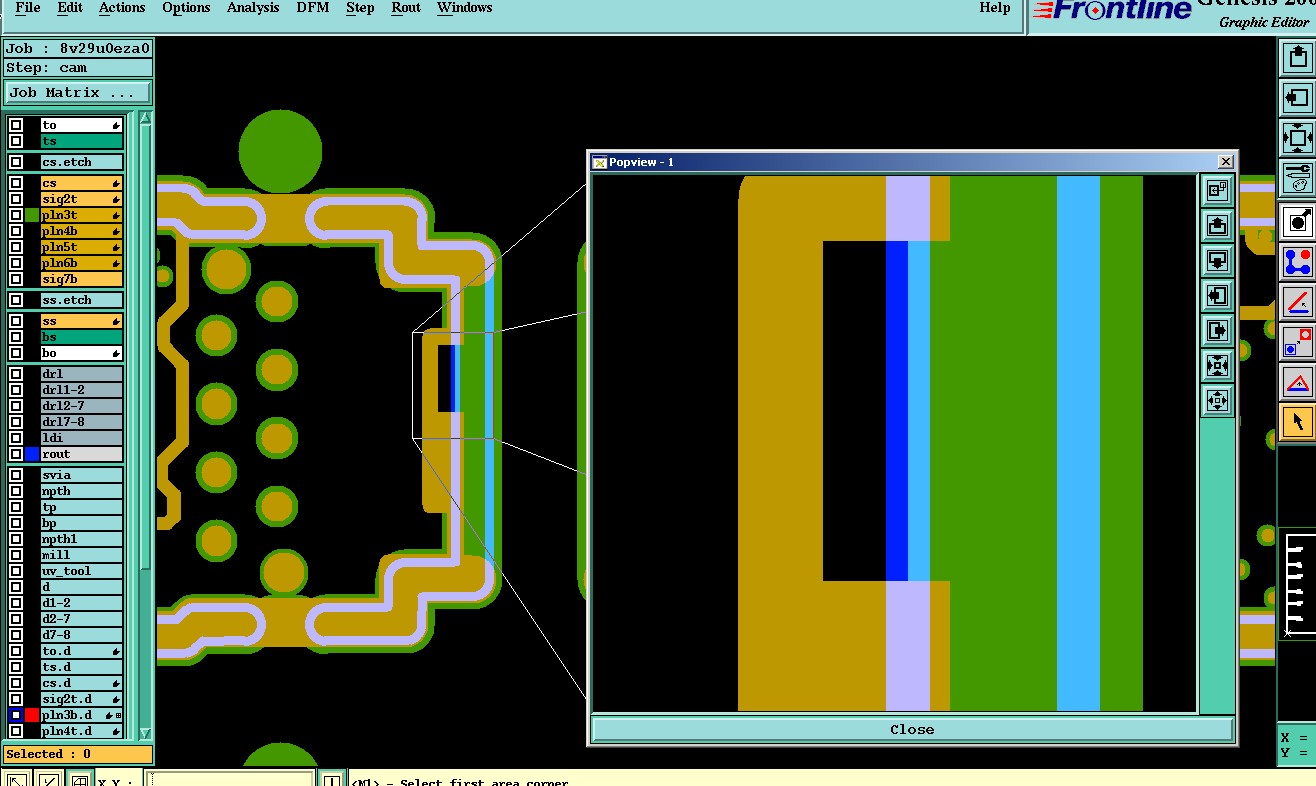Select the ss.etch layer name
The image size is (1316, 786).
pyautogui.click(x=82, y=300)
